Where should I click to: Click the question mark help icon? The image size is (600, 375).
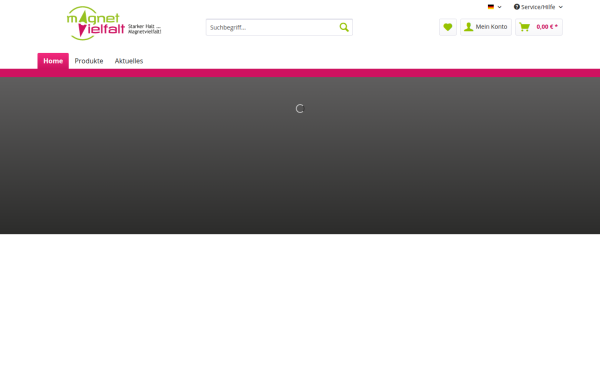pos(517,7)
